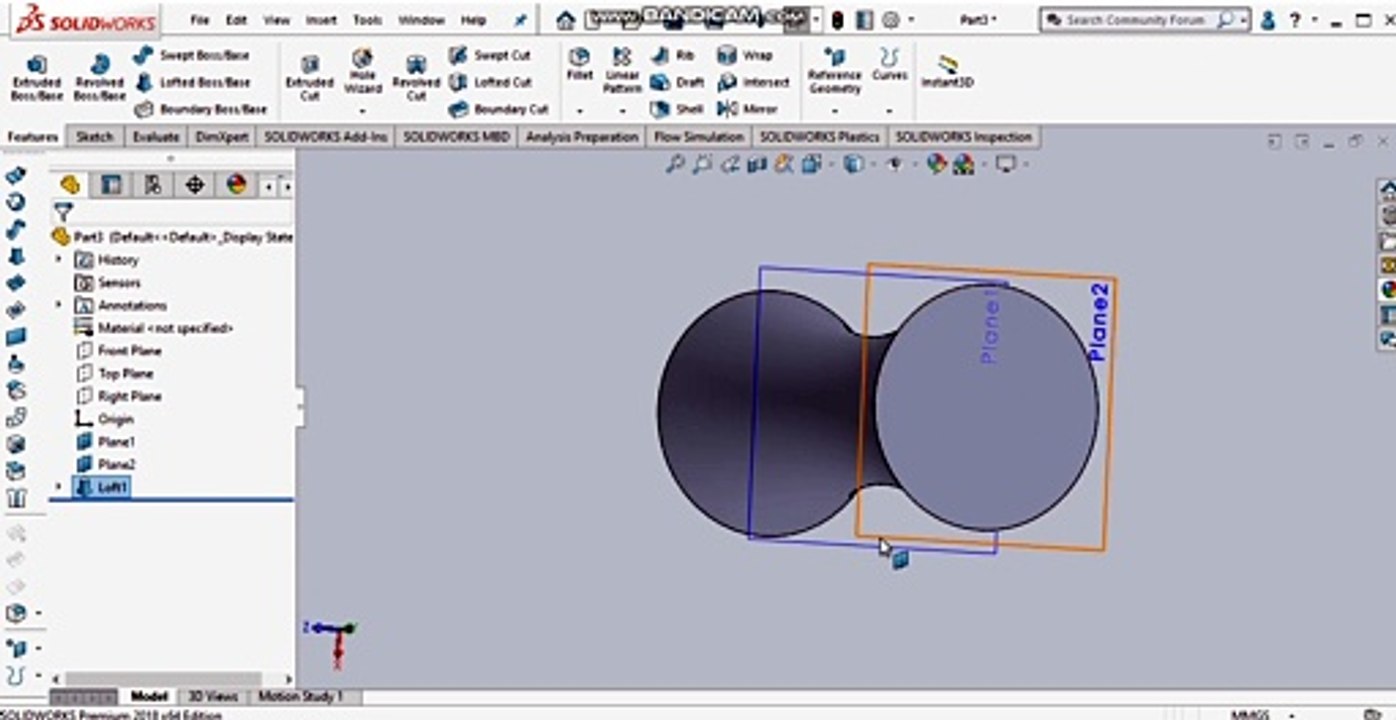Image resolution: width=1396 pixels, height=720 pixels.
Task: Choose the Wrap tool
Action: (x=745, y=55)
